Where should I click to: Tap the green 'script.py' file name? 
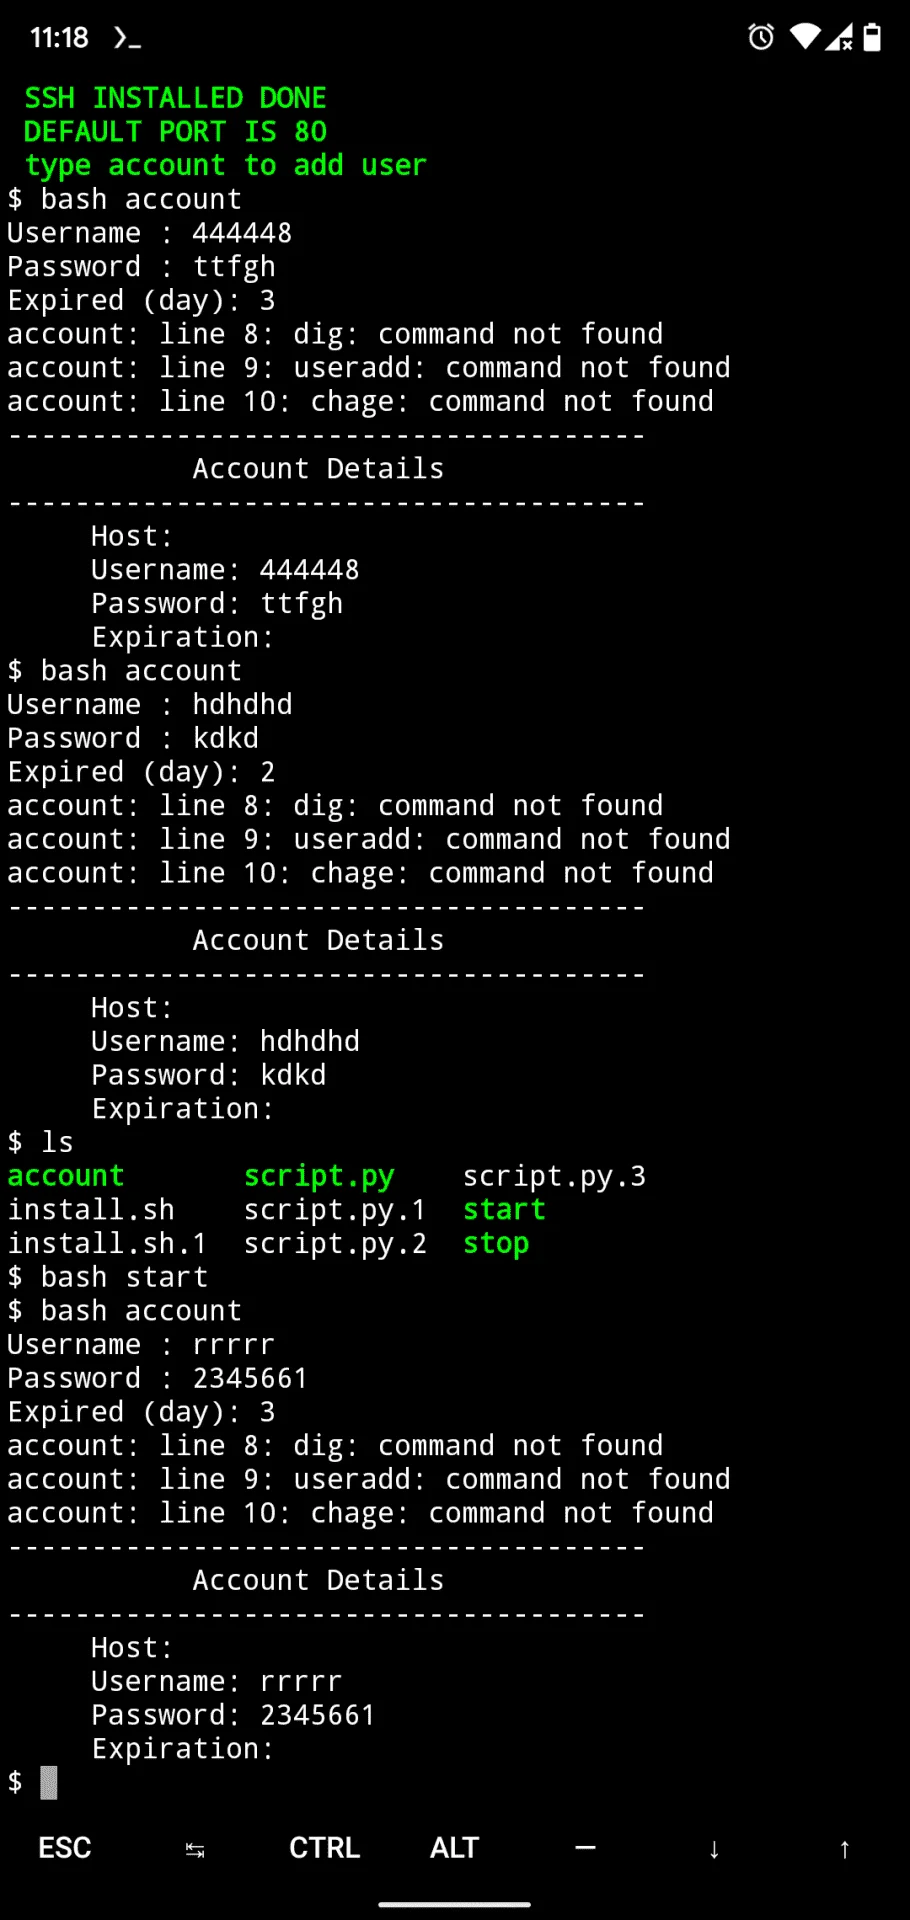point(319,1176)
